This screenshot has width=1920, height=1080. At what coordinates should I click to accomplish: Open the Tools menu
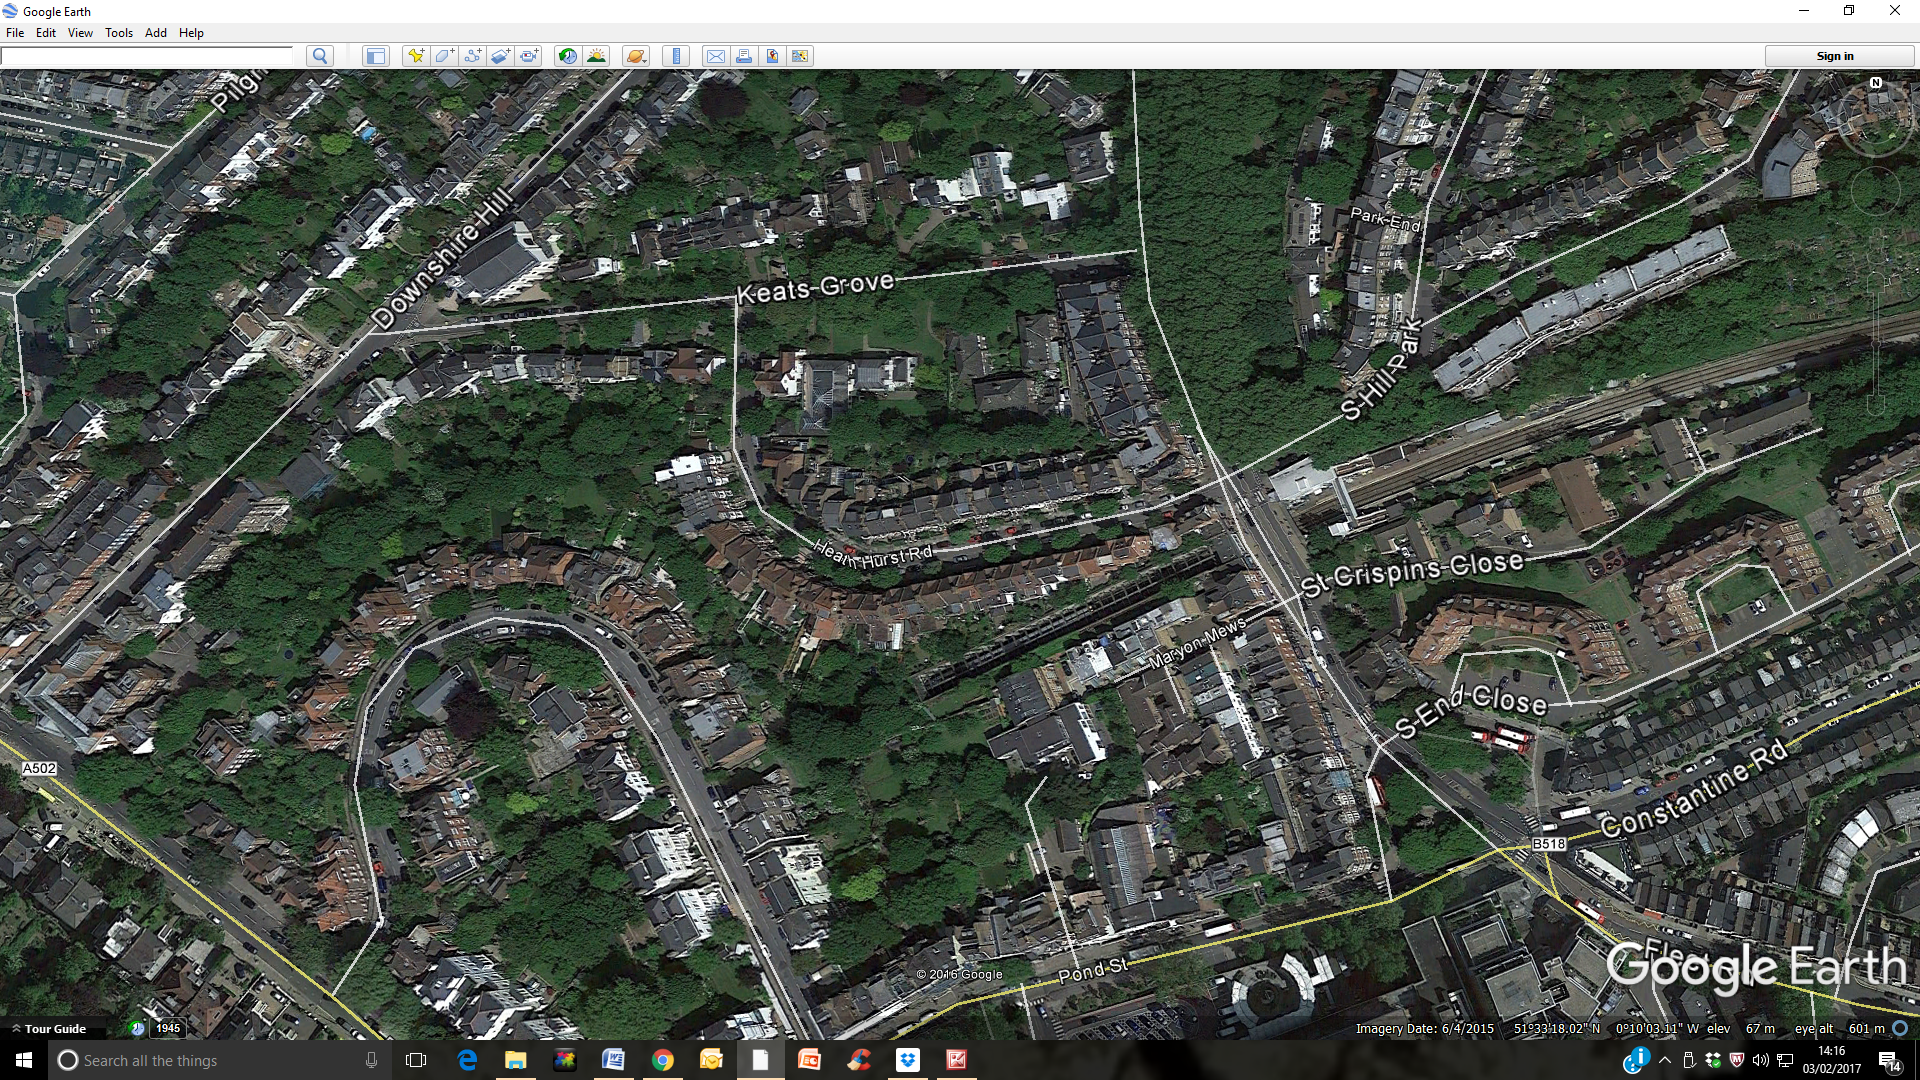tap(119, 33)
